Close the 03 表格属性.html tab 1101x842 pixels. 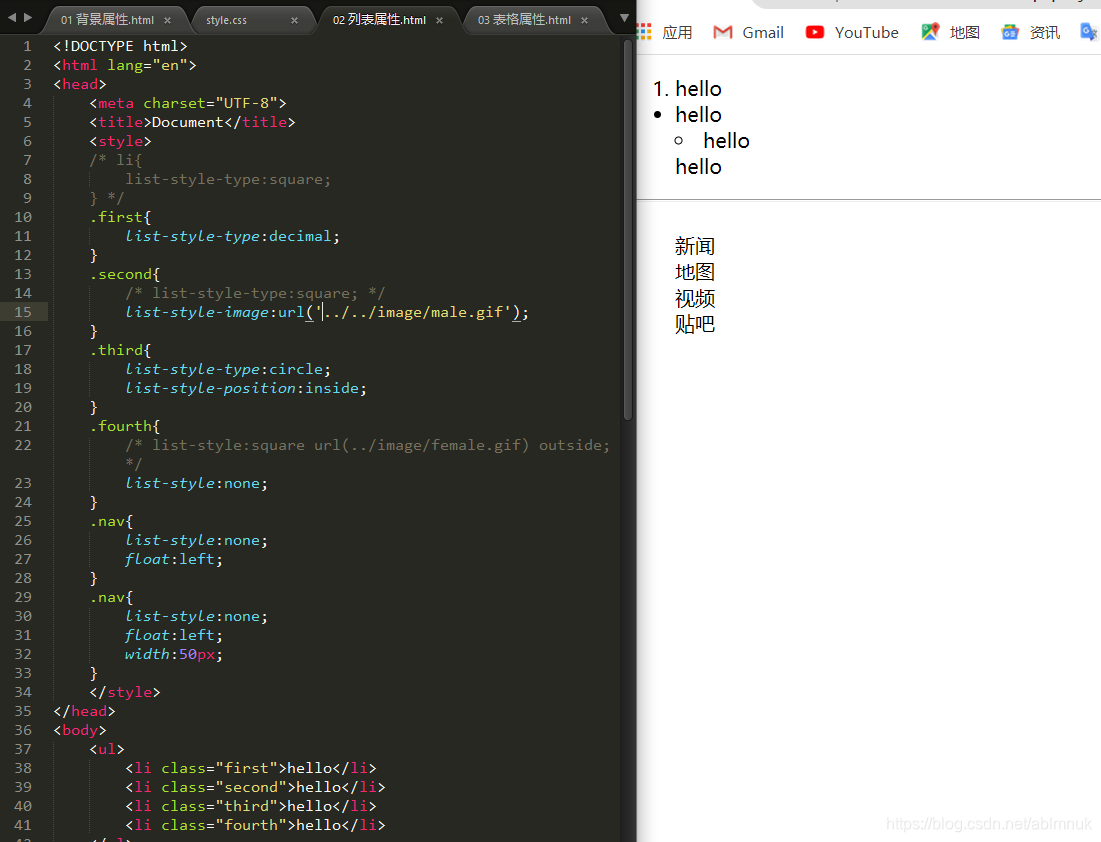(584, 20)
